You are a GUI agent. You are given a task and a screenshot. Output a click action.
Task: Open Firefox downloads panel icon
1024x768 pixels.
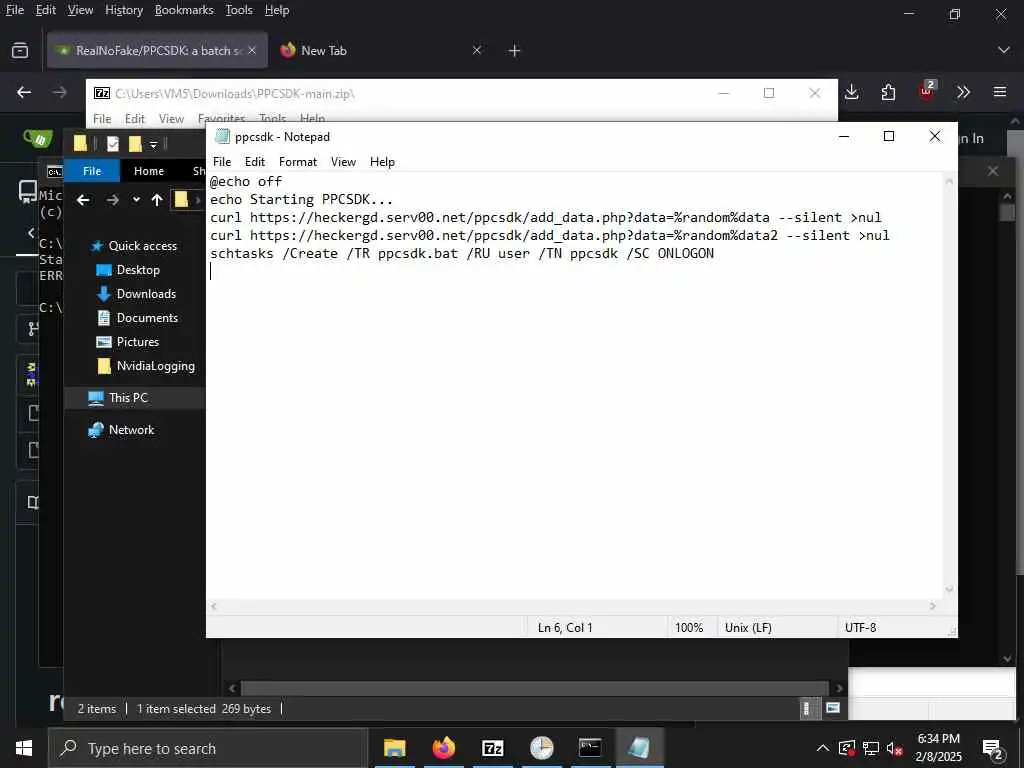coord(852,92)
